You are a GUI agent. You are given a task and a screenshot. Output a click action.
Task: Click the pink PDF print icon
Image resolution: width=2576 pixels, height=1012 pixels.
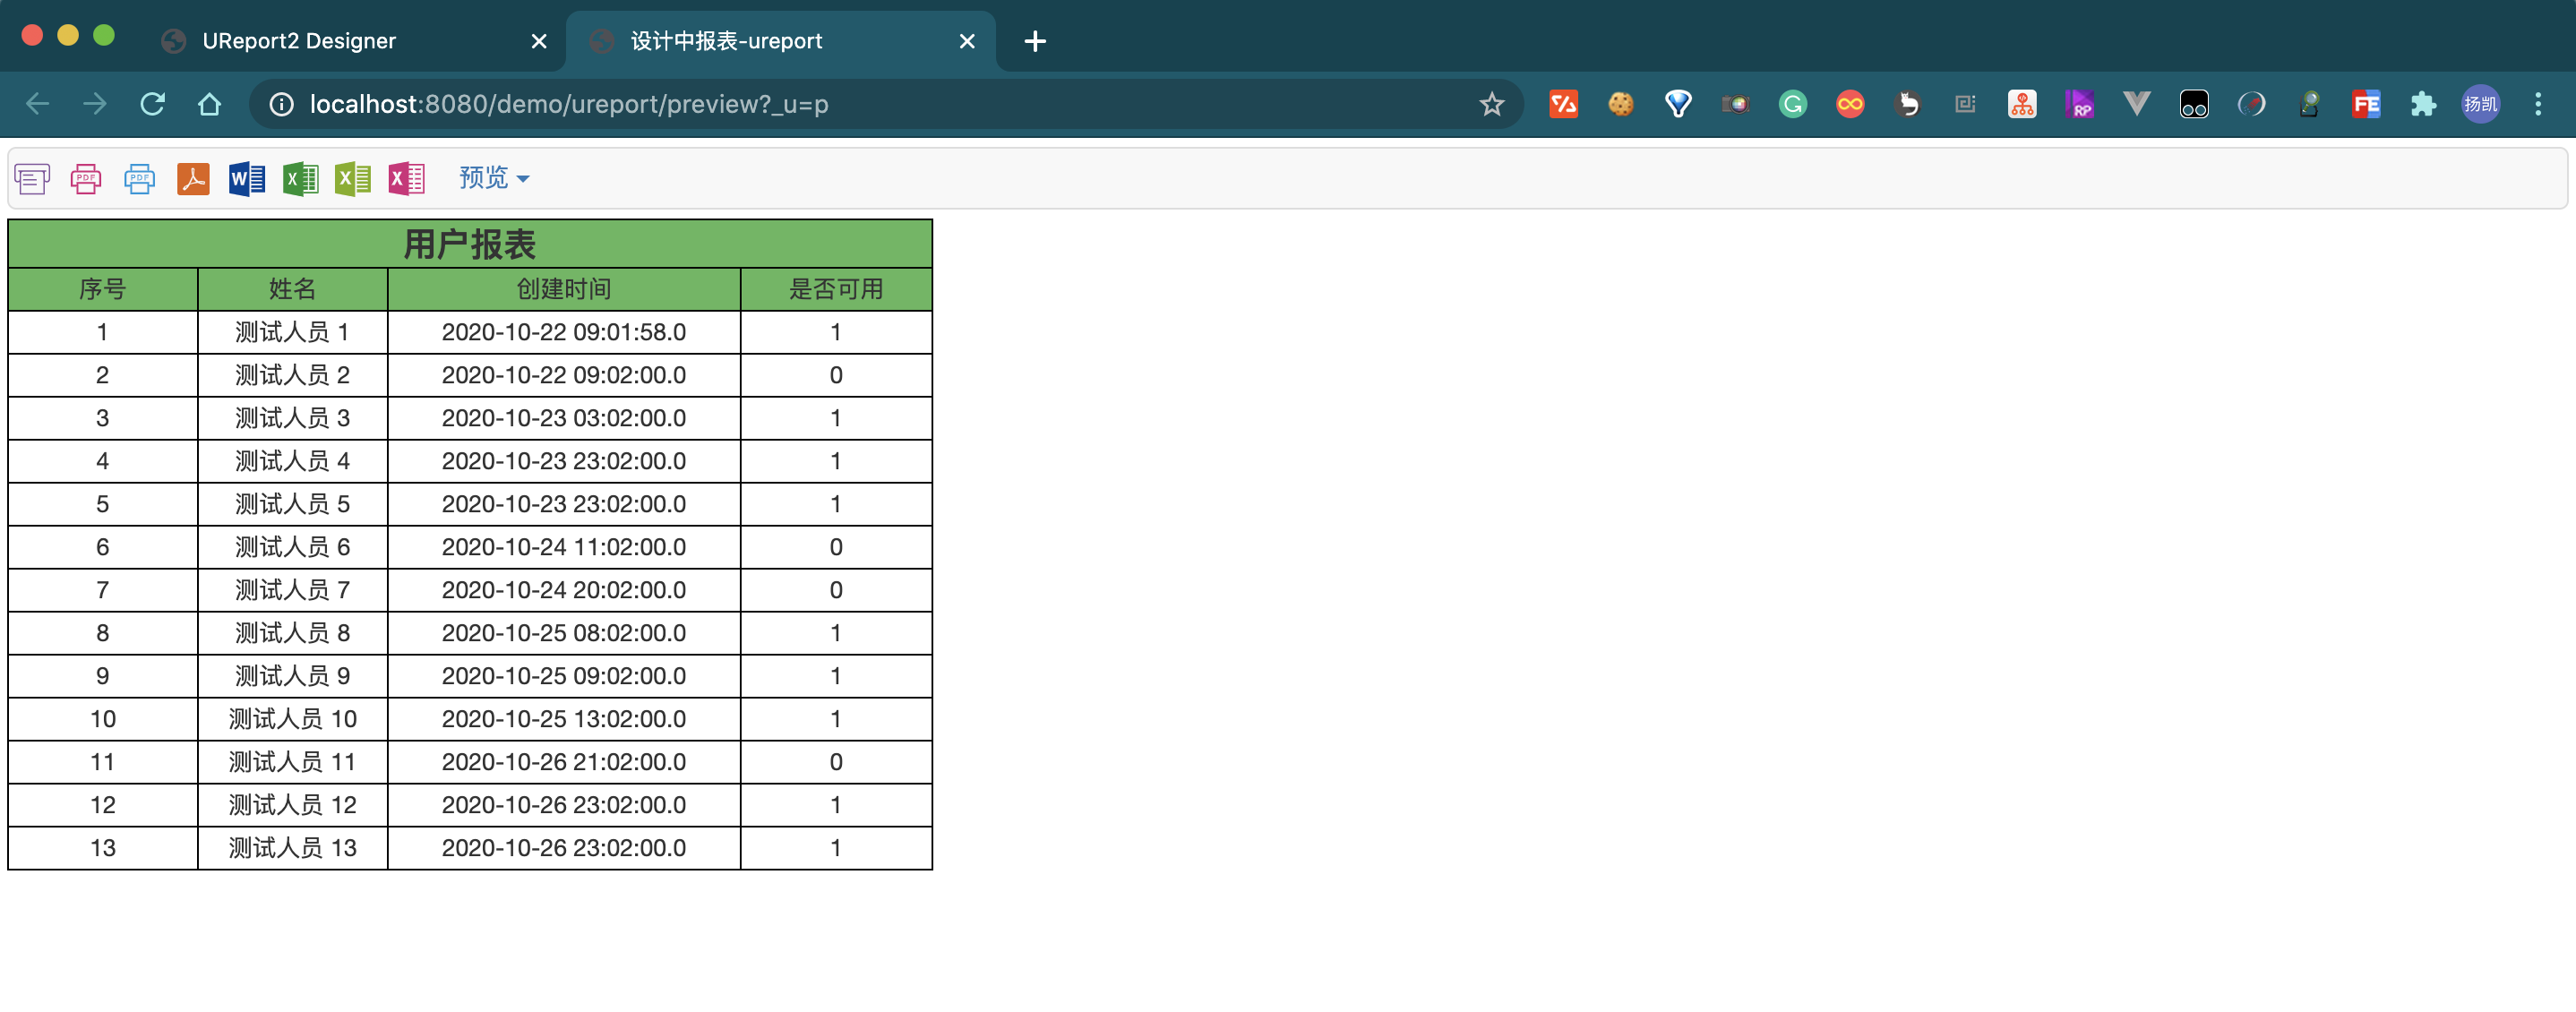tap(86, 179)
